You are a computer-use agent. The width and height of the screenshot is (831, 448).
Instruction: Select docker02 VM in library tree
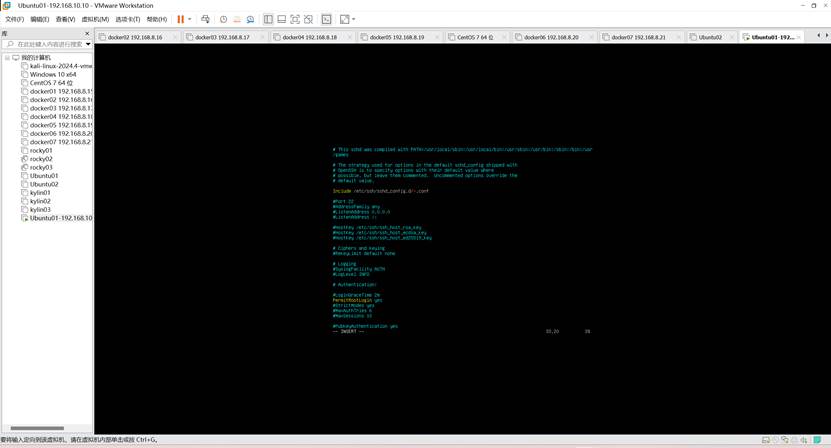click(x=60, y=100)
